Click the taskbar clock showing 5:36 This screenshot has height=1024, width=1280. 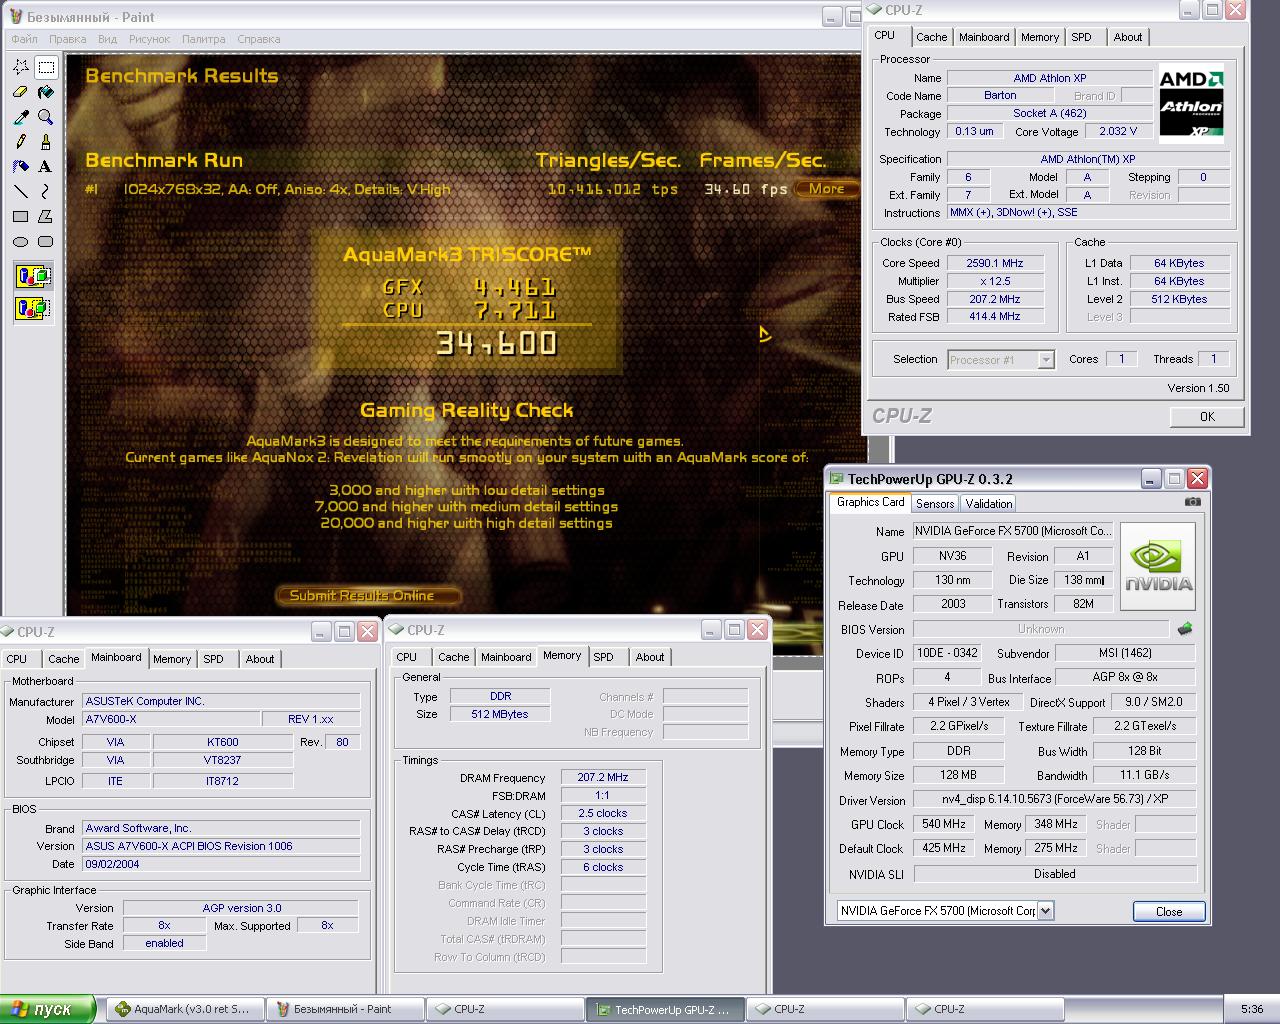click(1251, 1009)
